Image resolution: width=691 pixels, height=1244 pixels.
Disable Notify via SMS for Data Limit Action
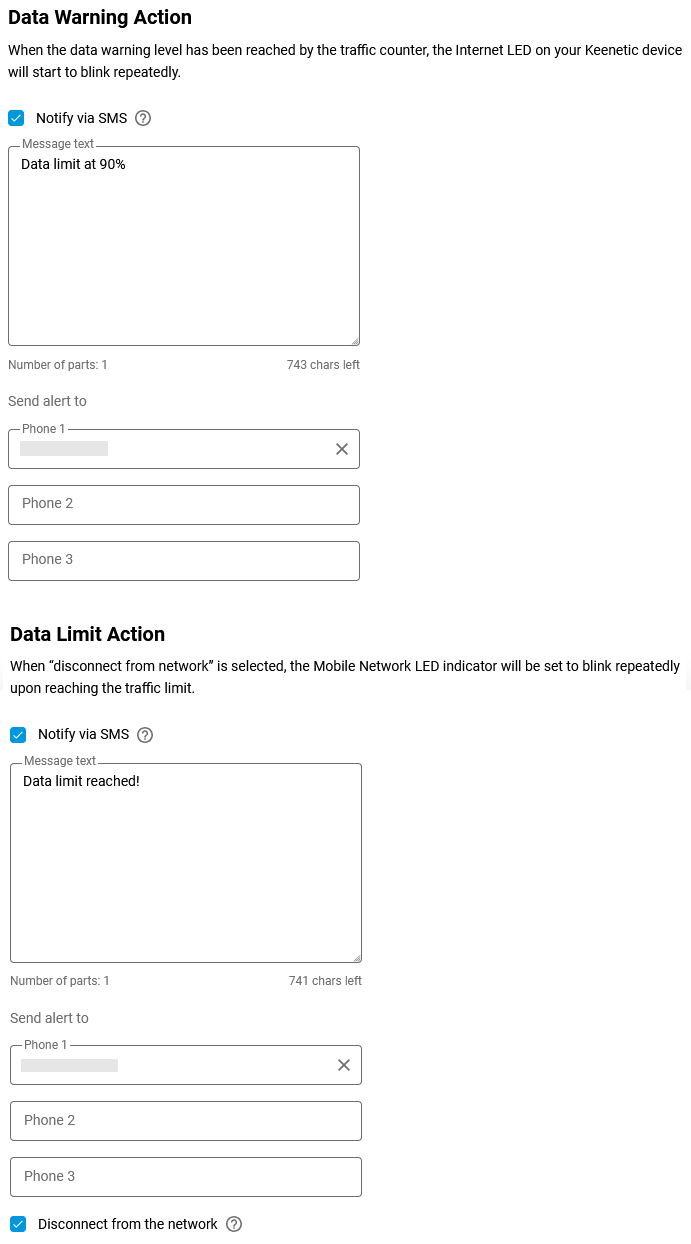[18, 734]
